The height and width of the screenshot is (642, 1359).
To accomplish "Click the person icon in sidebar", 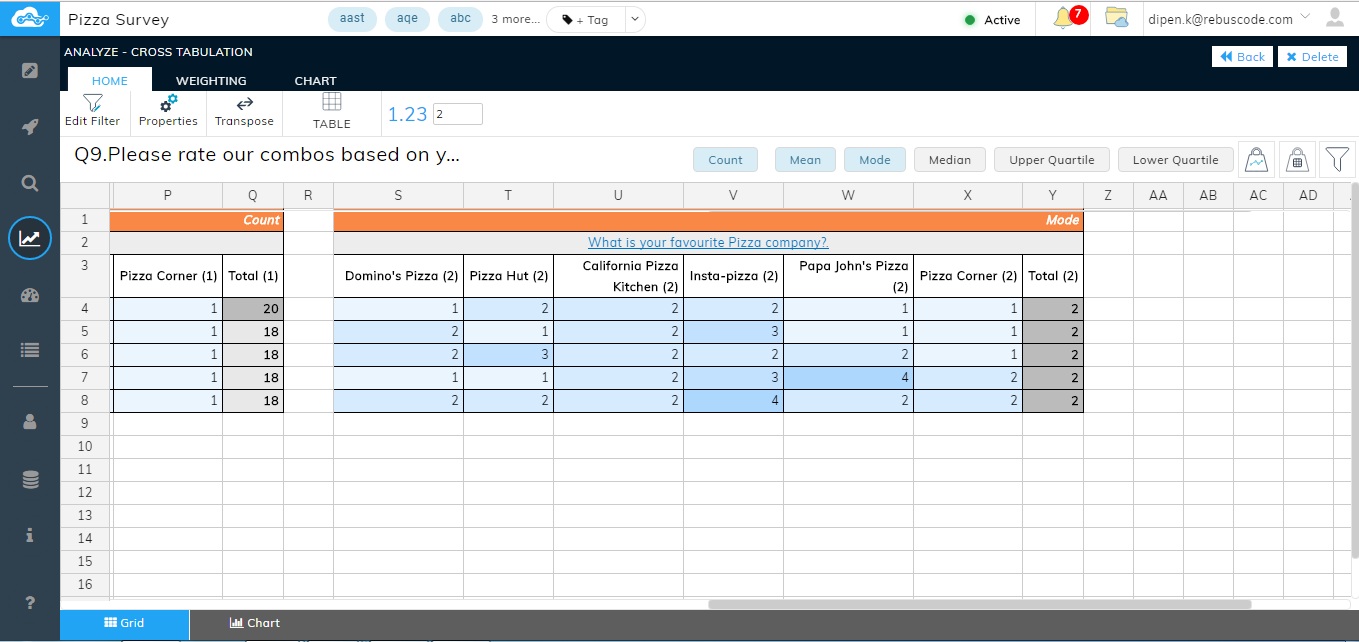I will (30, 422).
